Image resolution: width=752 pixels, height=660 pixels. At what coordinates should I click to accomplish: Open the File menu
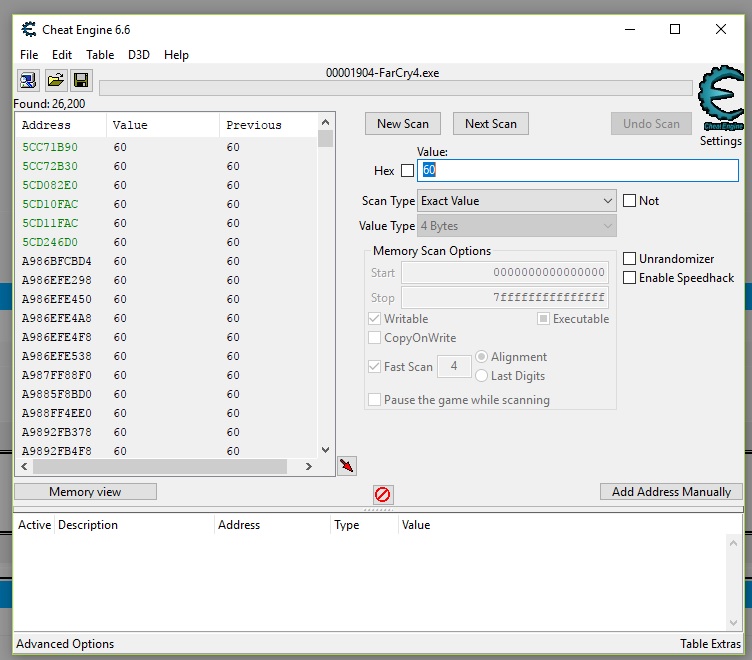29,55
